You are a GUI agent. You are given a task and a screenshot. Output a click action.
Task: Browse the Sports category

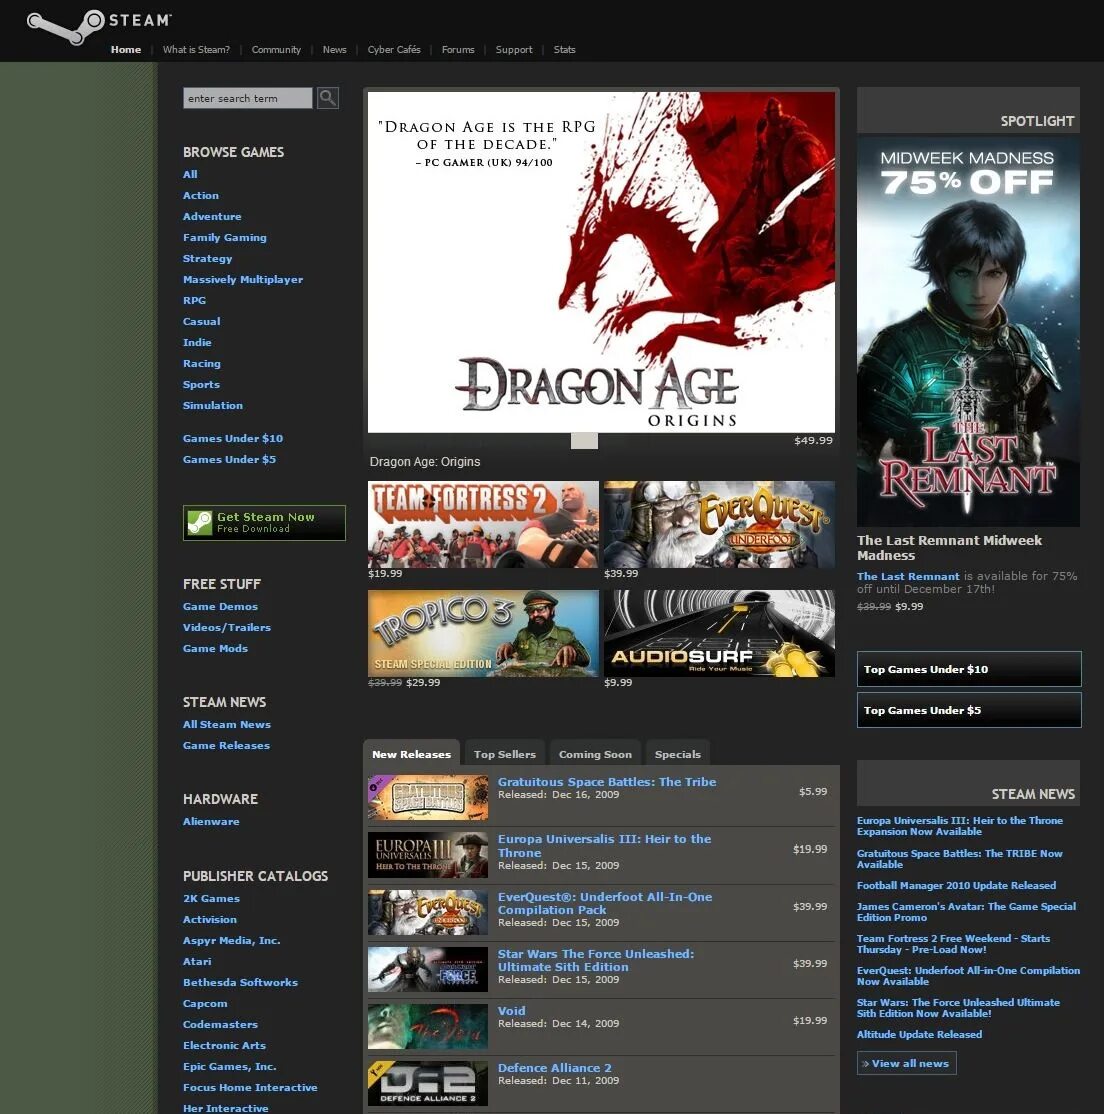click(x=201, y=384)
